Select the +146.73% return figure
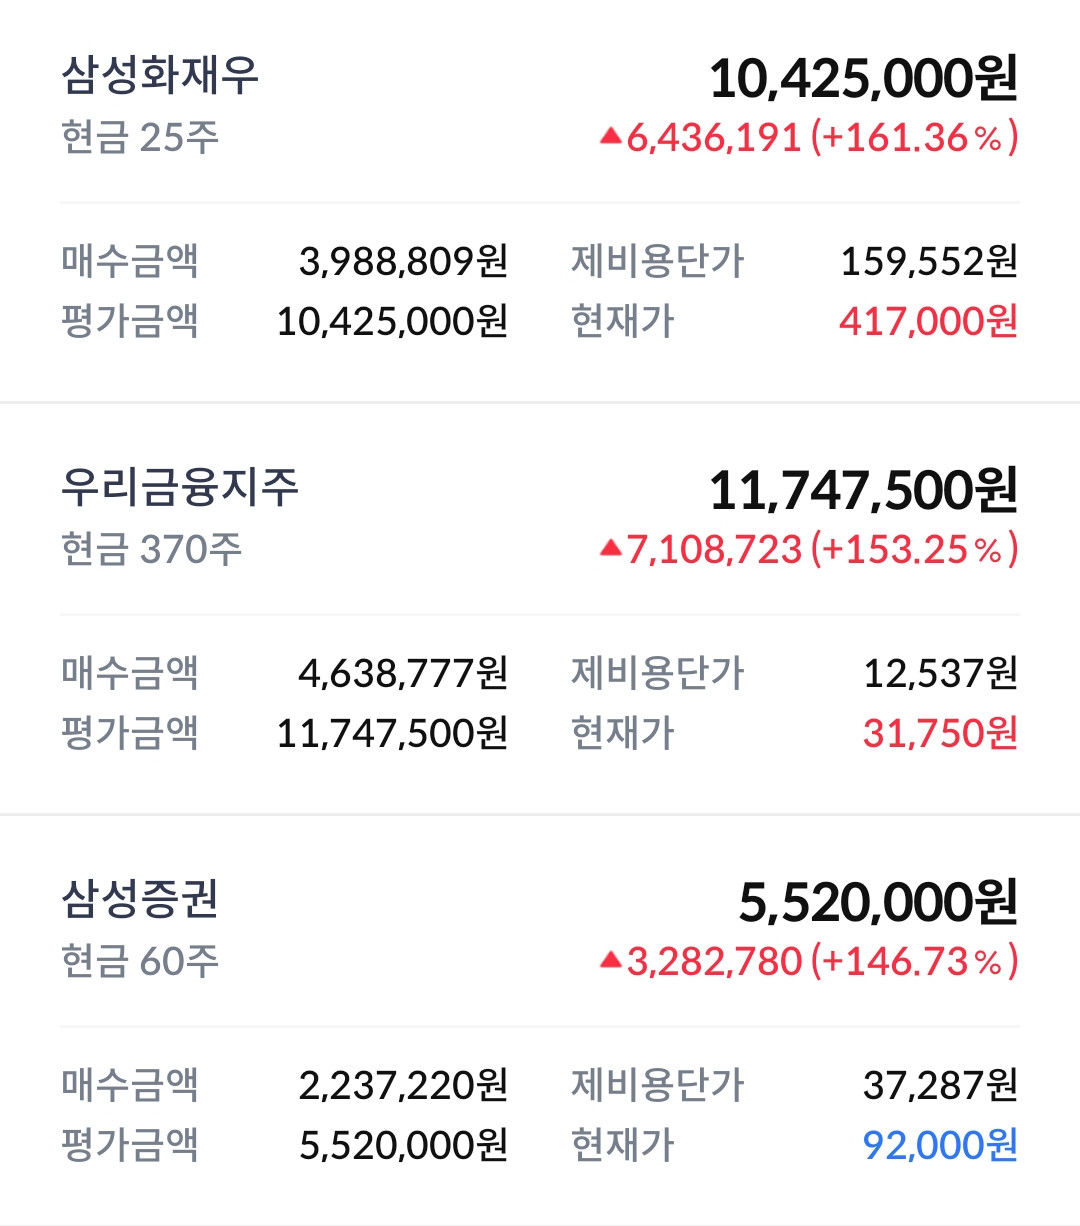The width and height of the screenshot is (1080, 1226). coord(914,961)
